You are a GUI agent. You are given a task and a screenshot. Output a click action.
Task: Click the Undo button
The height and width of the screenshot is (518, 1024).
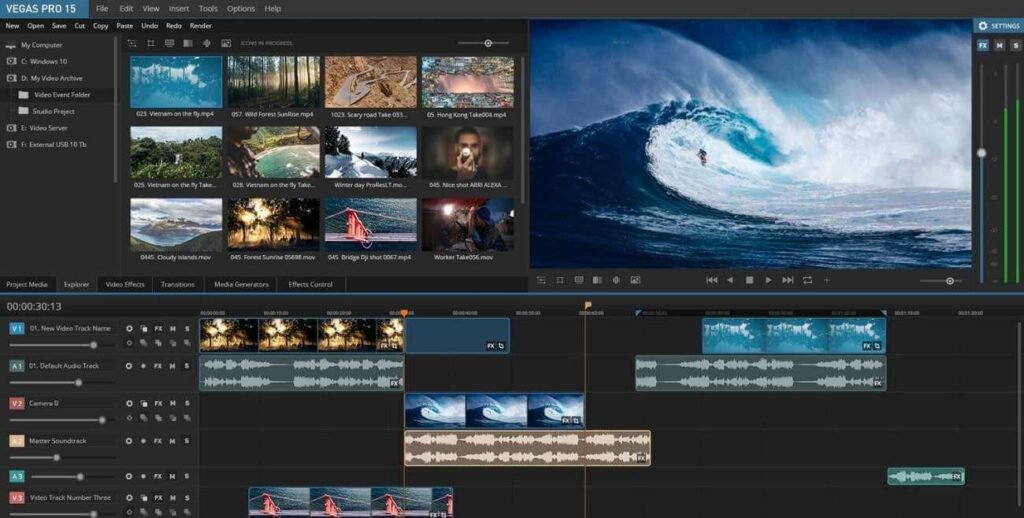pyautogui.click(x=150, y=26)
